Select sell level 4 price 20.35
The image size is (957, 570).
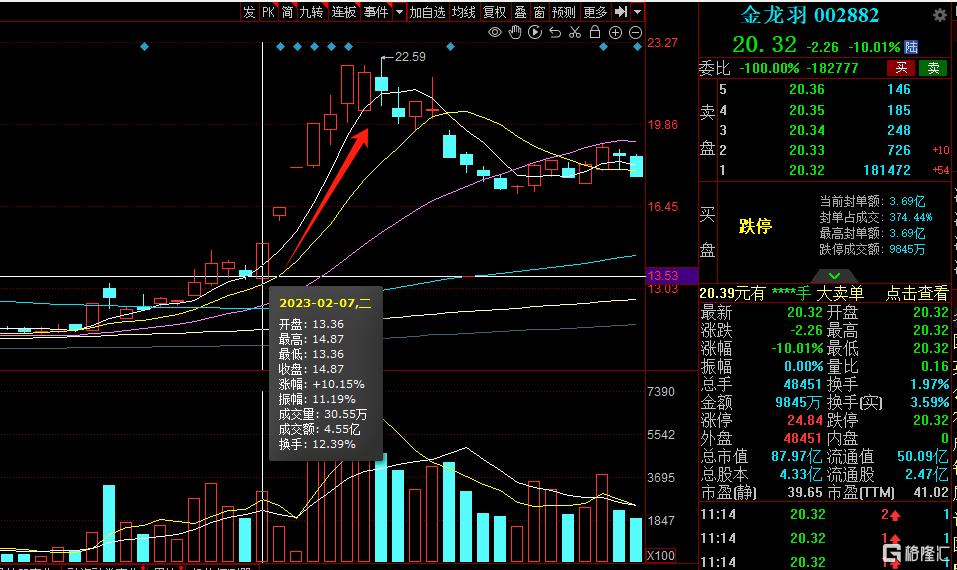pos(806,110)
